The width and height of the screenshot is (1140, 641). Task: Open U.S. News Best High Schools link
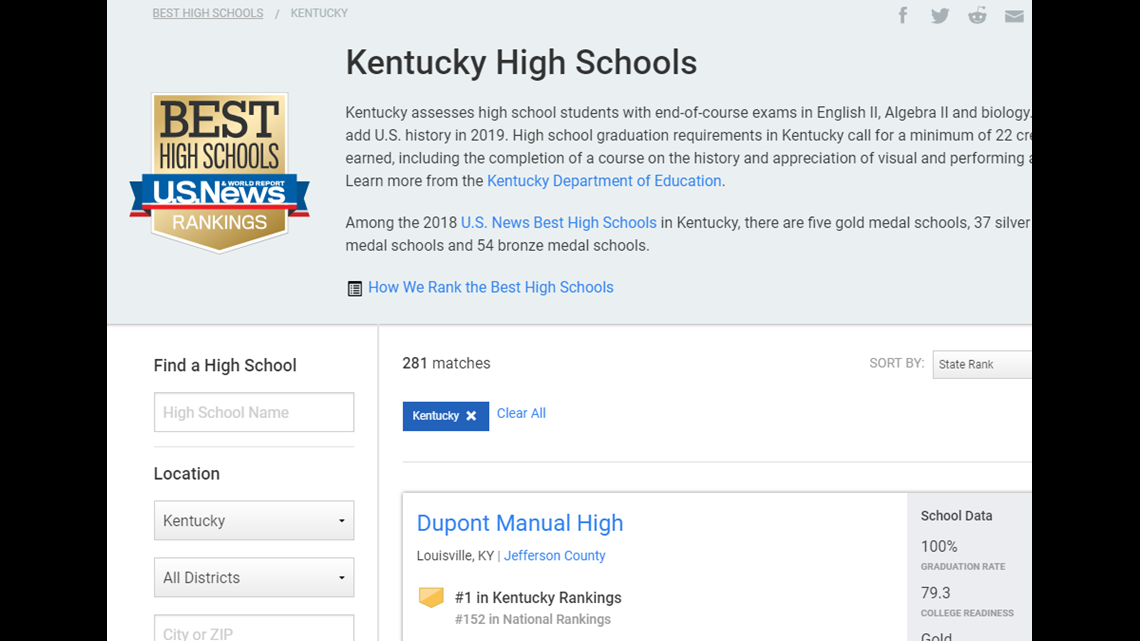[558, 222]
